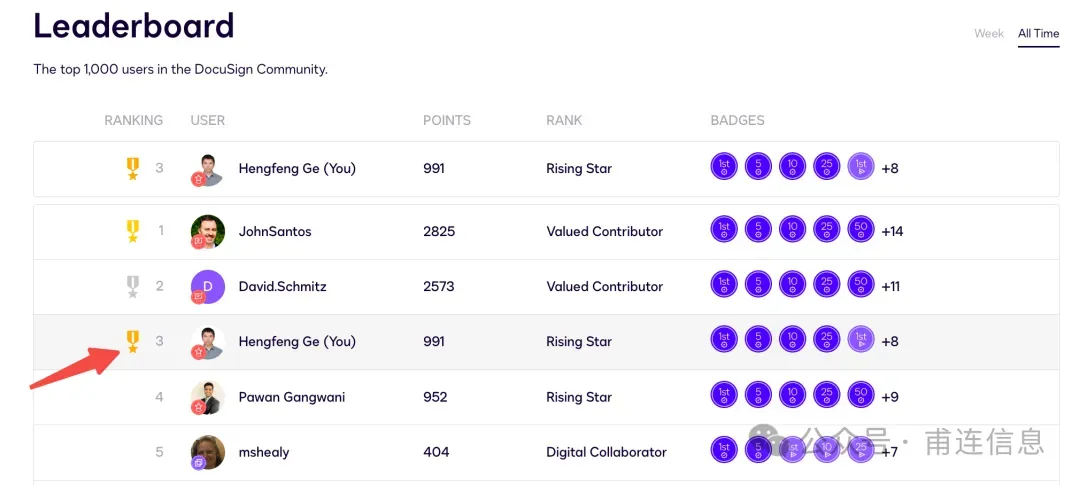Switch to the Week tab
Viewport: 1080px width, 485px height.
point(988,33)
